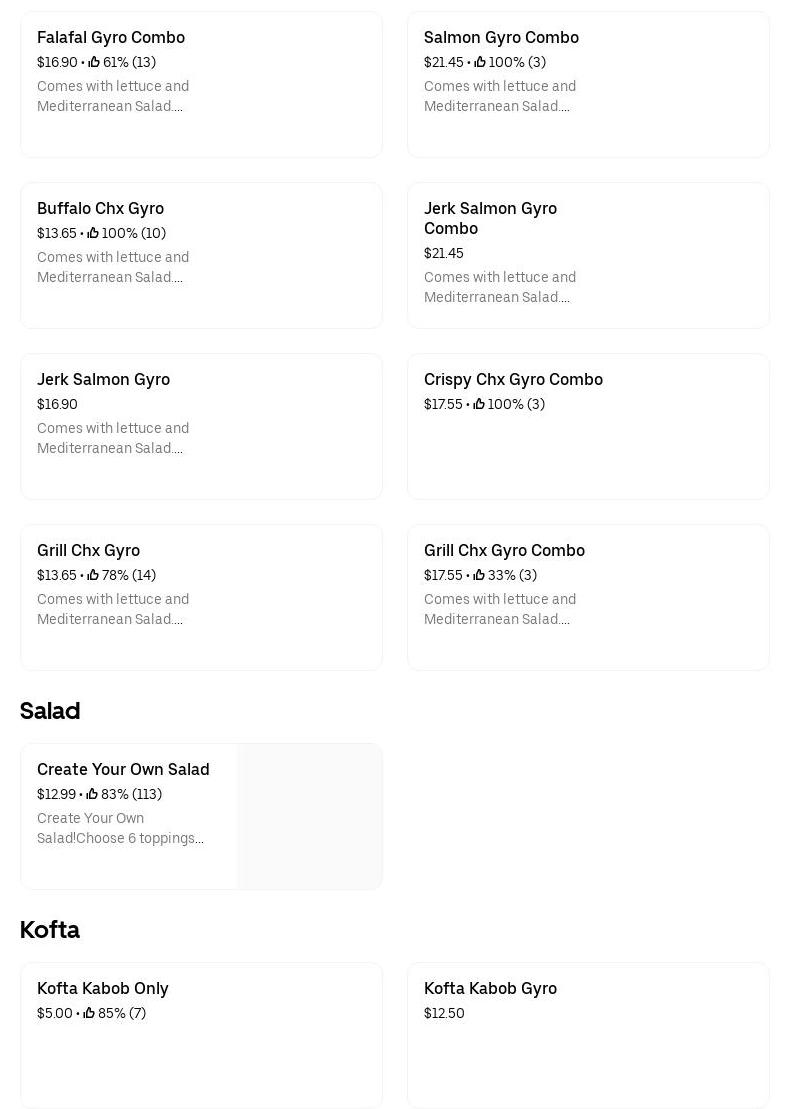Click thumbs-up rating icon on Salmon Gyro Combo
The width and height of the screenshot is (804, 1109).
pos(480,62)
